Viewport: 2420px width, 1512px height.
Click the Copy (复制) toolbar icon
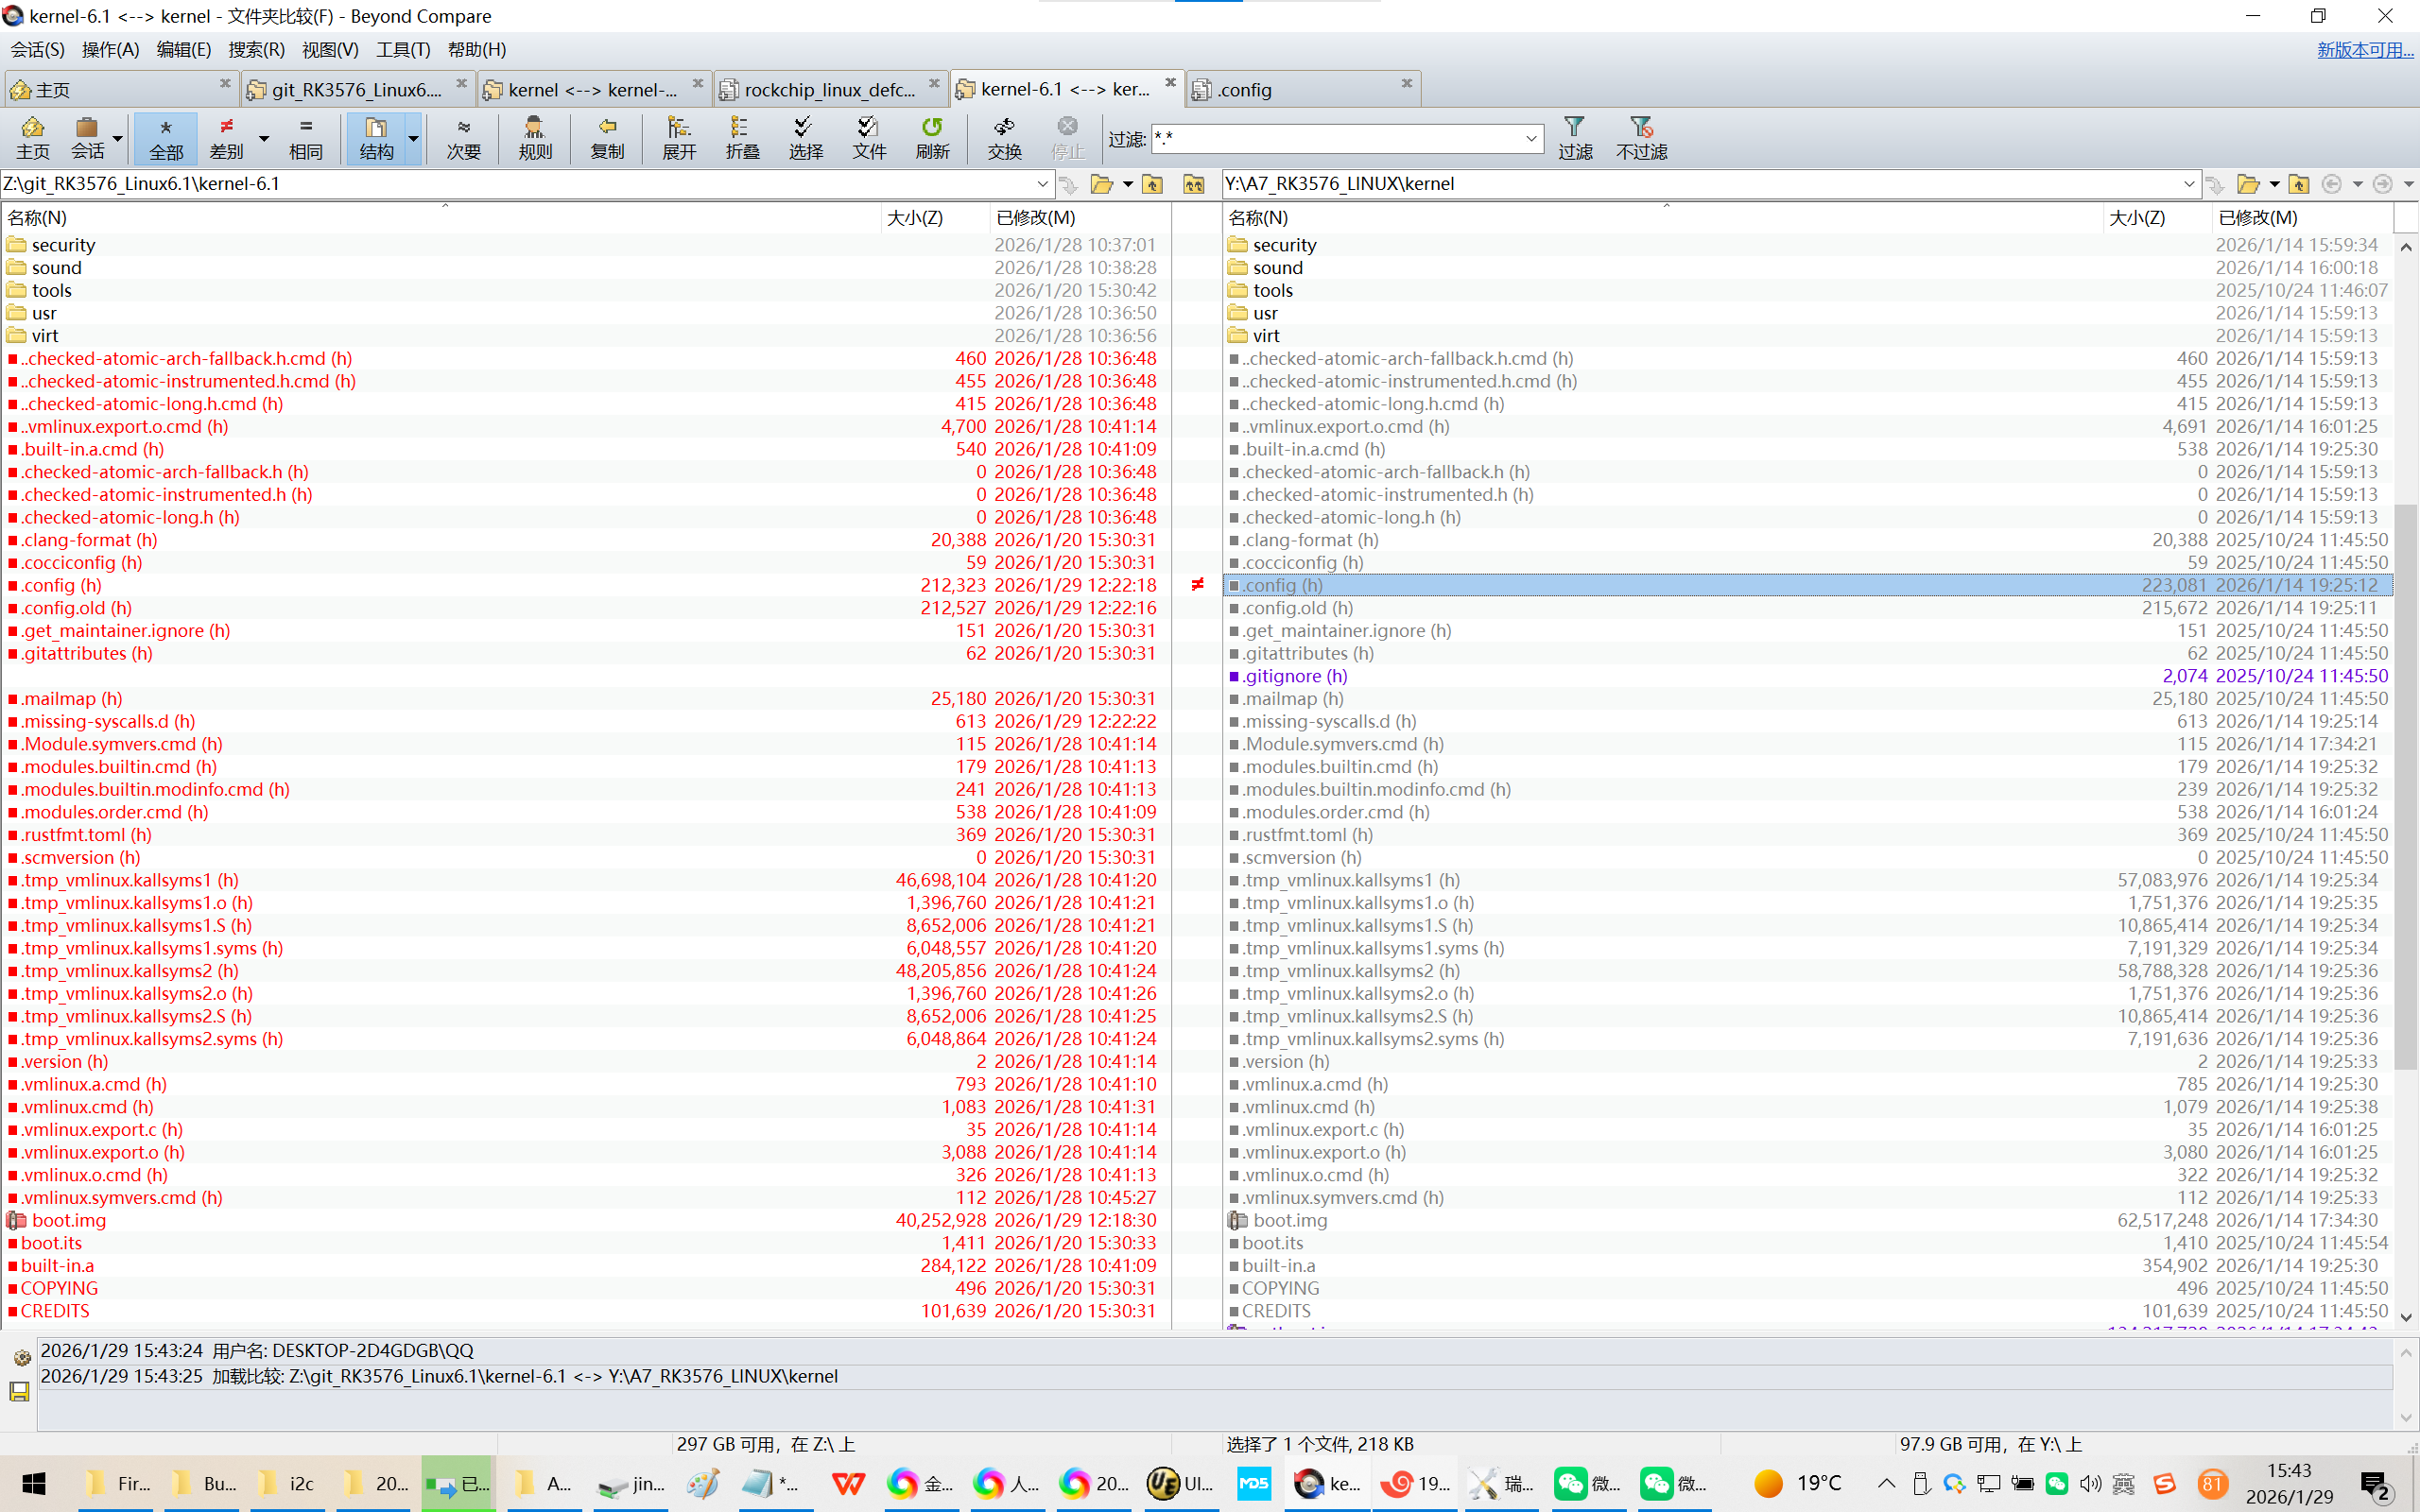coord(606,137)
